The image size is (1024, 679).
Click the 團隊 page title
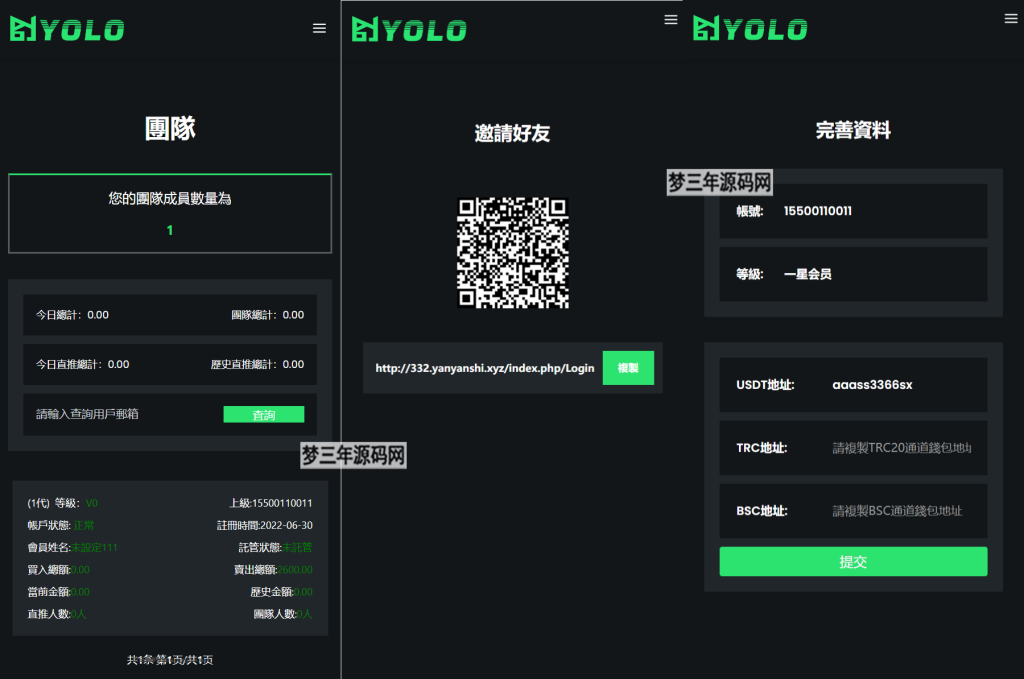[x=170, y=128]
